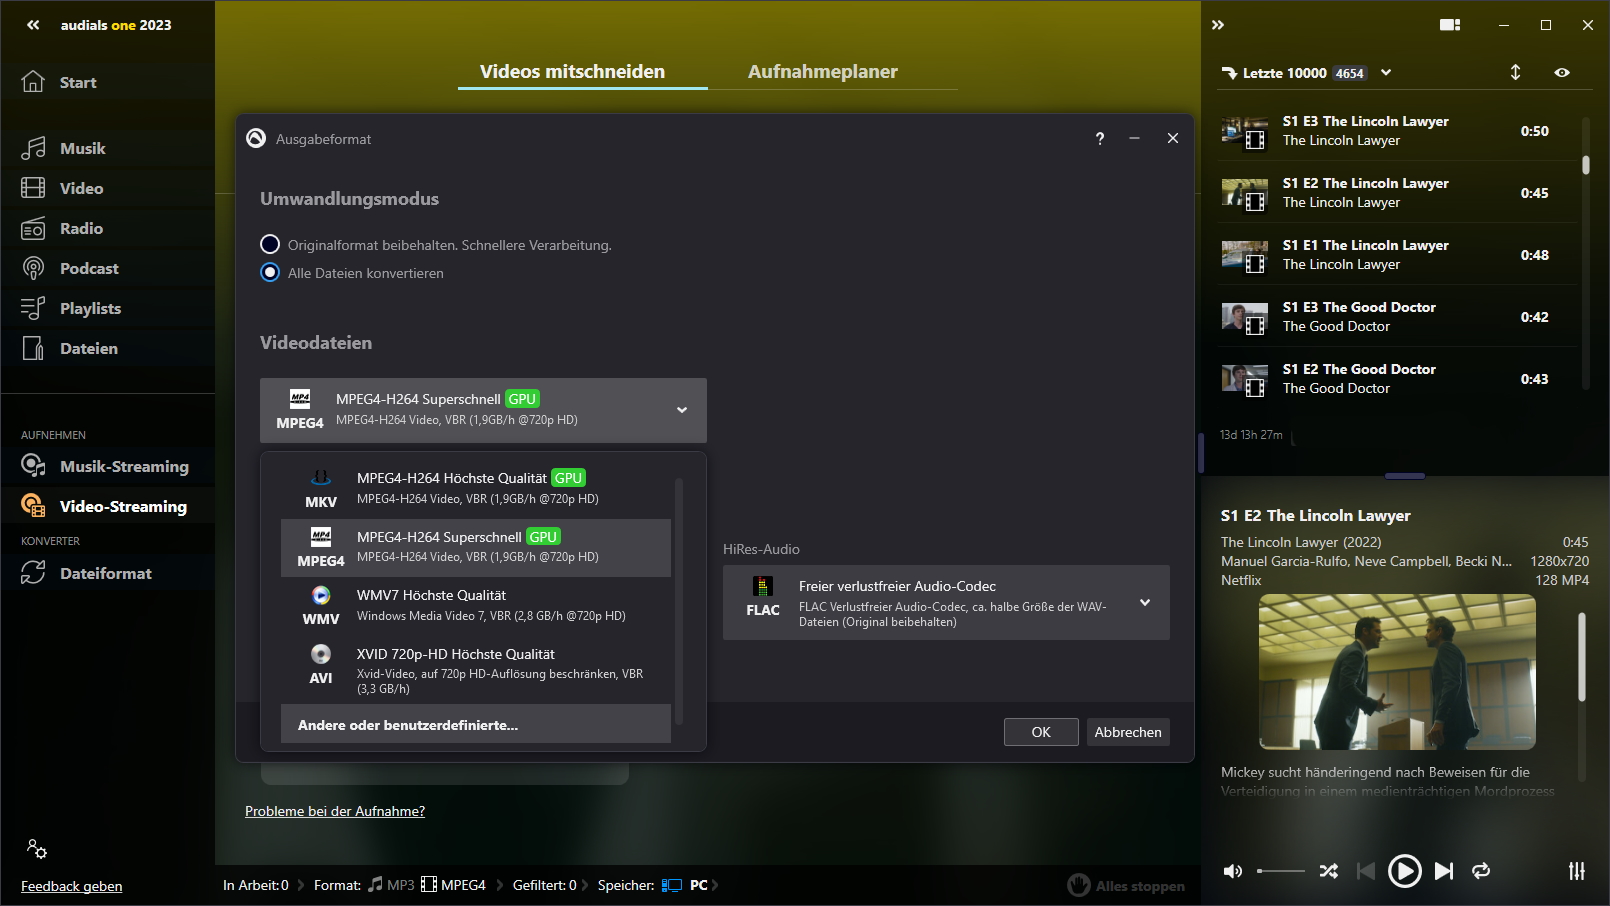Click the MPEG4 format status entry
Viewport: 1610px width, 906px height.
tap(453, 885)
